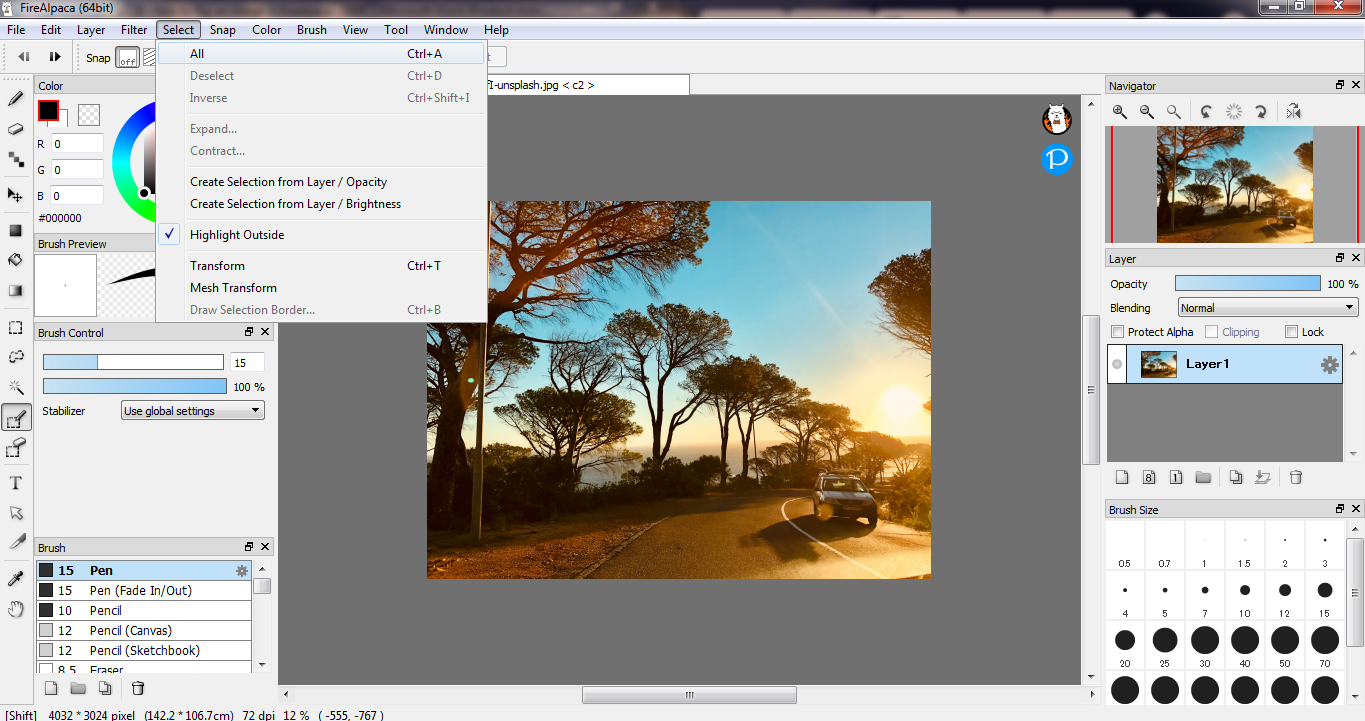Toggle Layer1 visibility dot
1365x721 pixels.
click(x=1117, y=365)
